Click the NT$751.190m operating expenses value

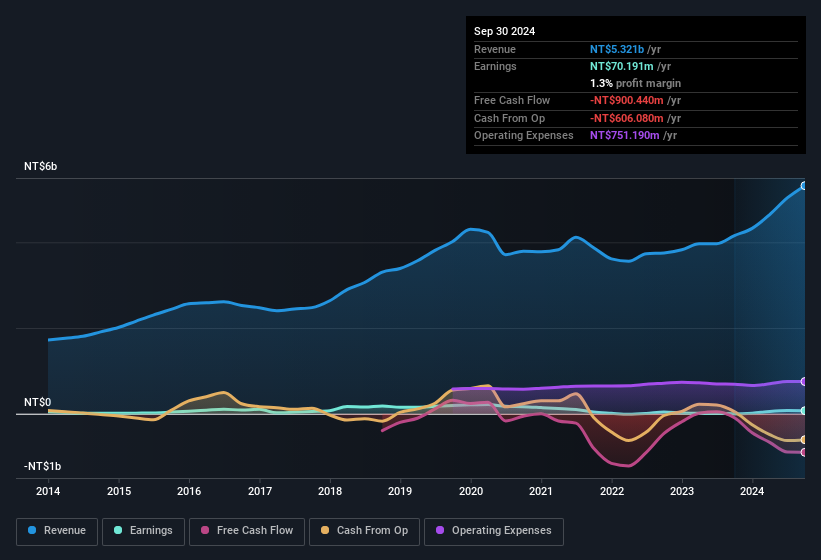point(625,136)
